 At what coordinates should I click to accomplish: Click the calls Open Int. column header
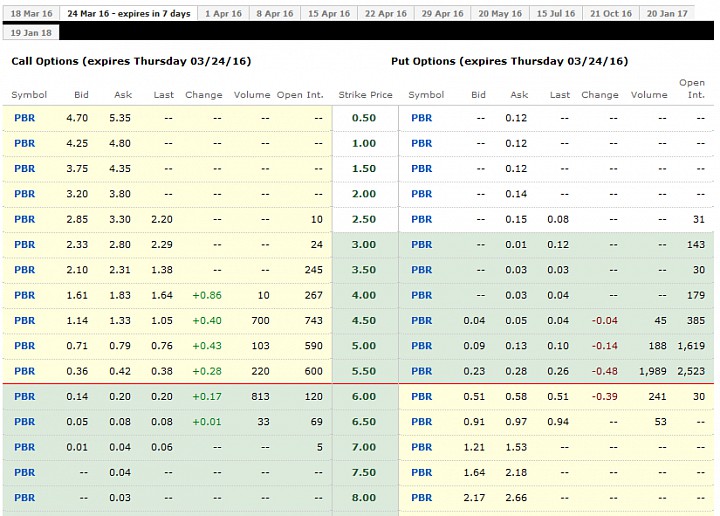pos(300,95)
